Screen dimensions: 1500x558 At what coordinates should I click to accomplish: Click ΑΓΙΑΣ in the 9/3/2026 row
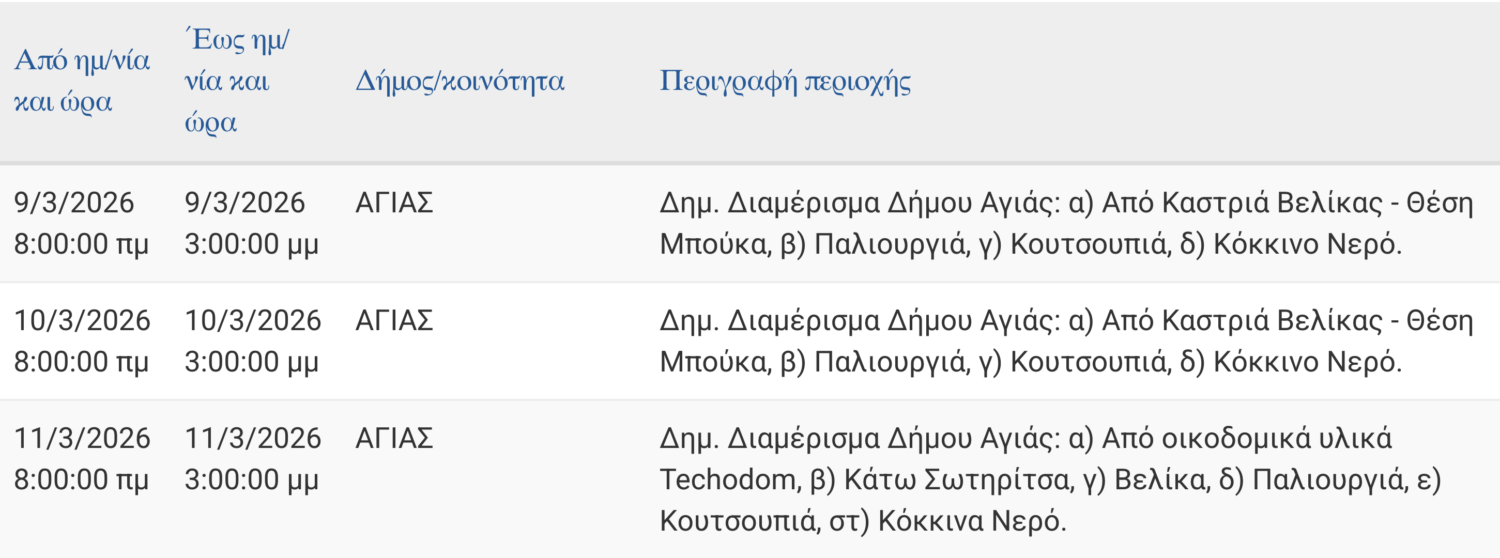click(x=394, y=203)
